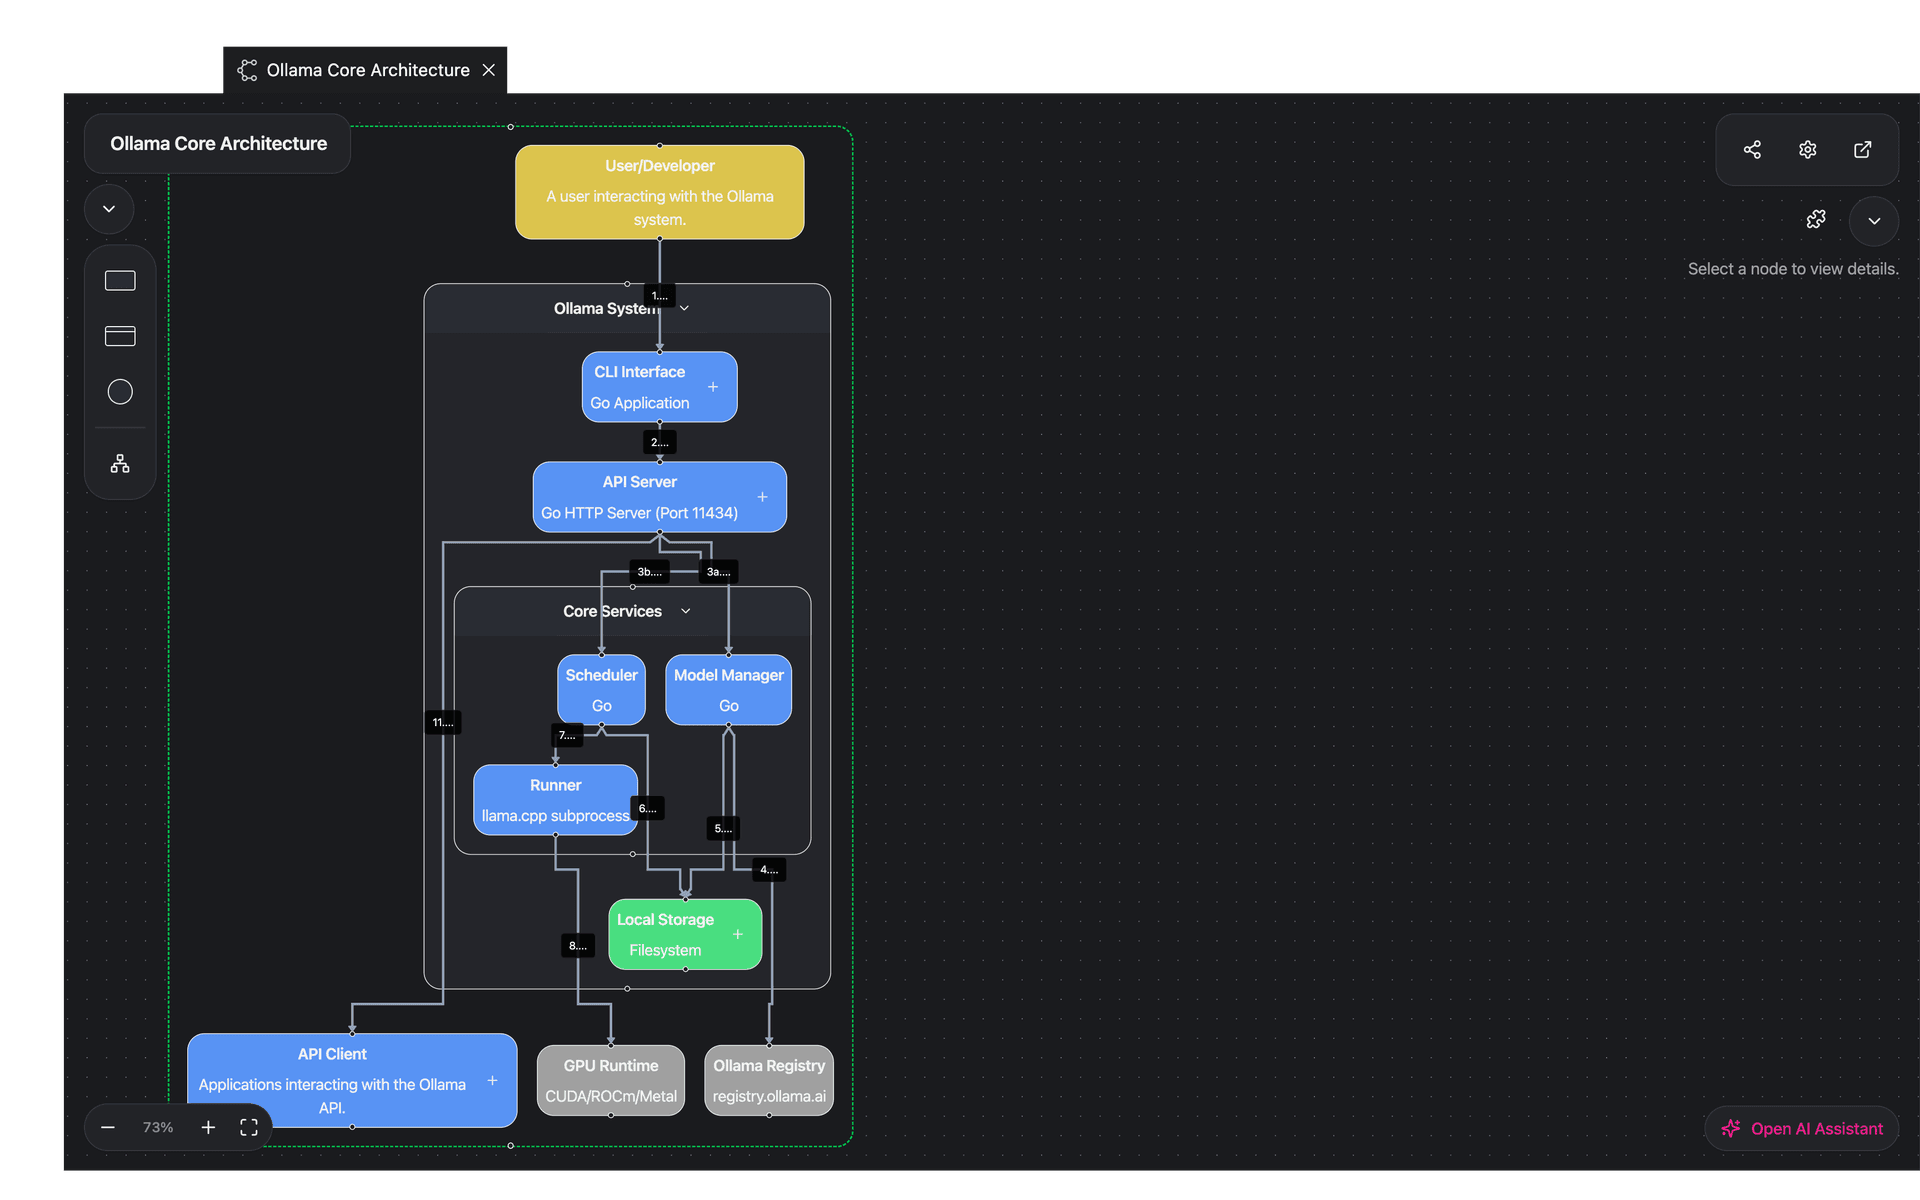Click the plugins puzzle icon
This screenshot has width=1920, height=1200.
pos(1817,219)
